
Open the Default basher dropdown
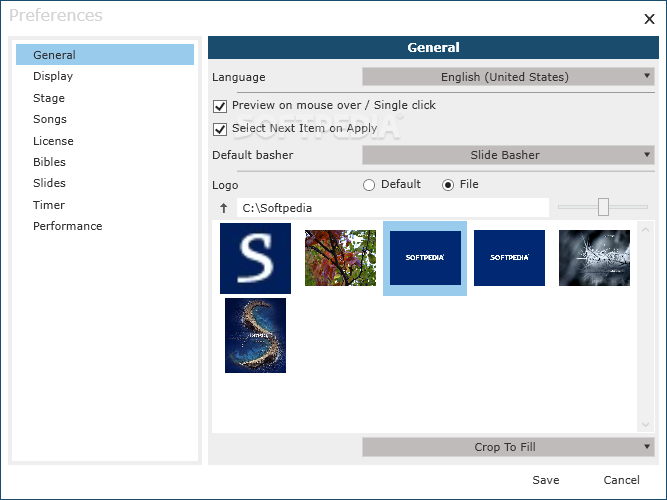click(508, 155)
